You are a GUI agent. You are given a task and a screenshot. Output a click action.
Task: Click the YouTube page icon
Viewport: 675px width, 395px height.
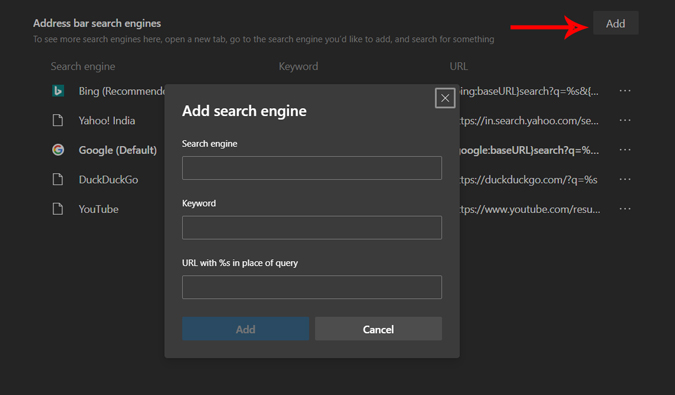[58, 209]
